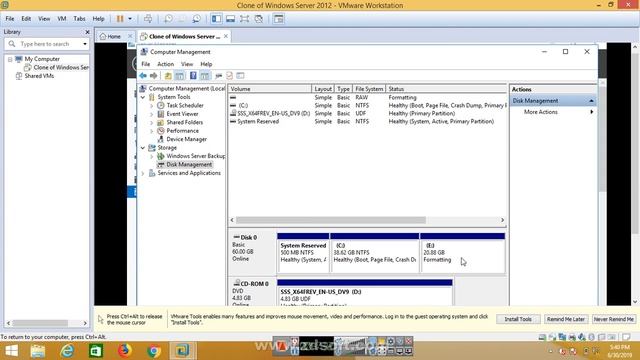The width and height of the screenshot is (640, 360).
Task: Toggle the show/hide console tree icon
Action: (180, 76)
